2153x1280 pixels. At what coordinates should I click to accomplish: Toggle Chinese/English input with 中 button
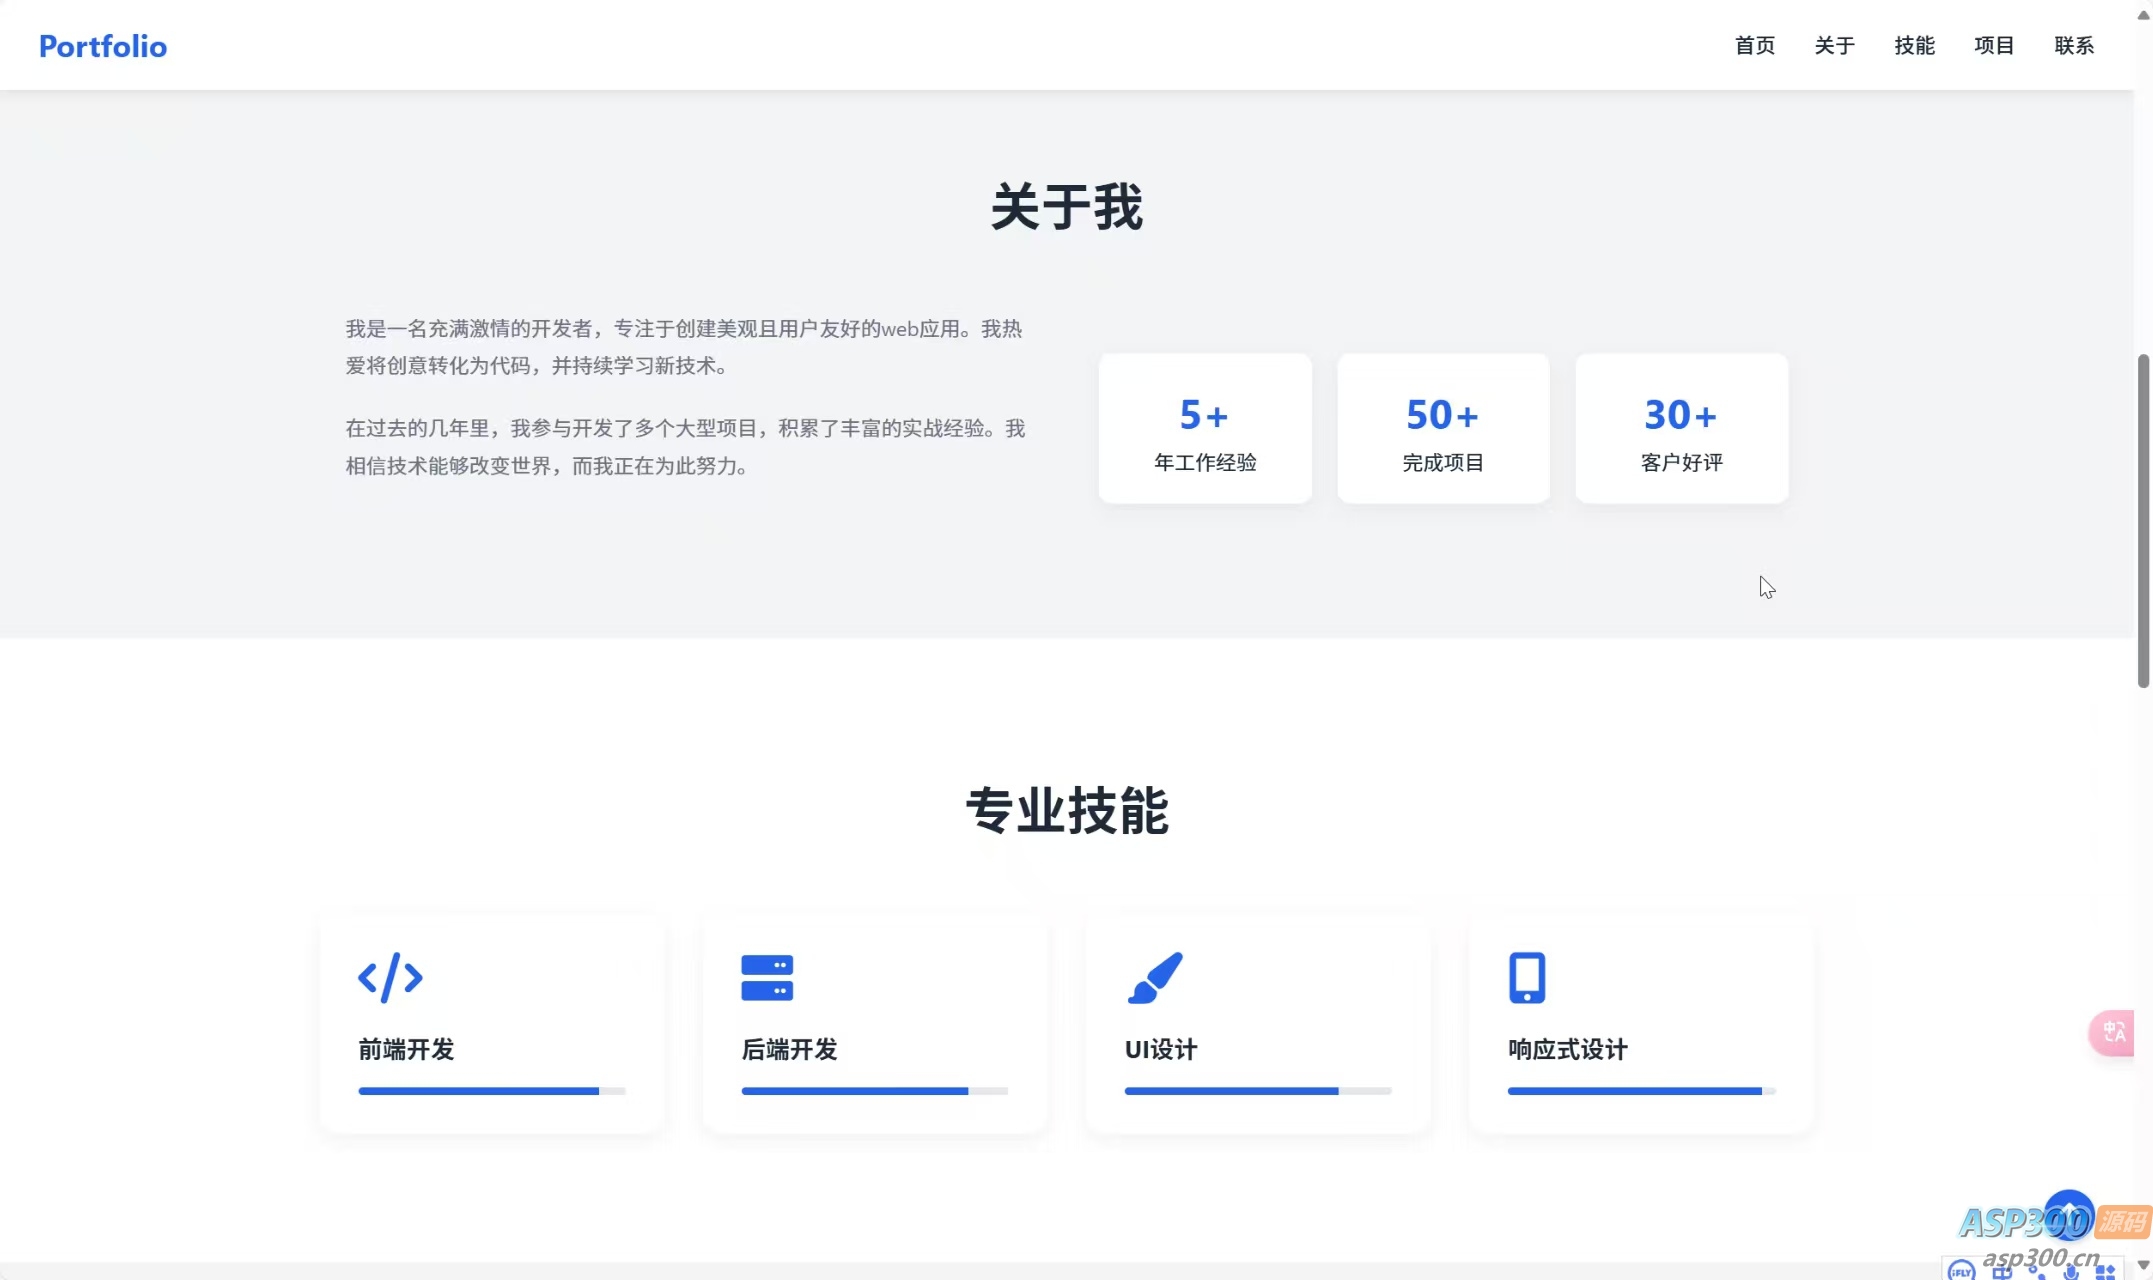click(x=2001, y=1274)
